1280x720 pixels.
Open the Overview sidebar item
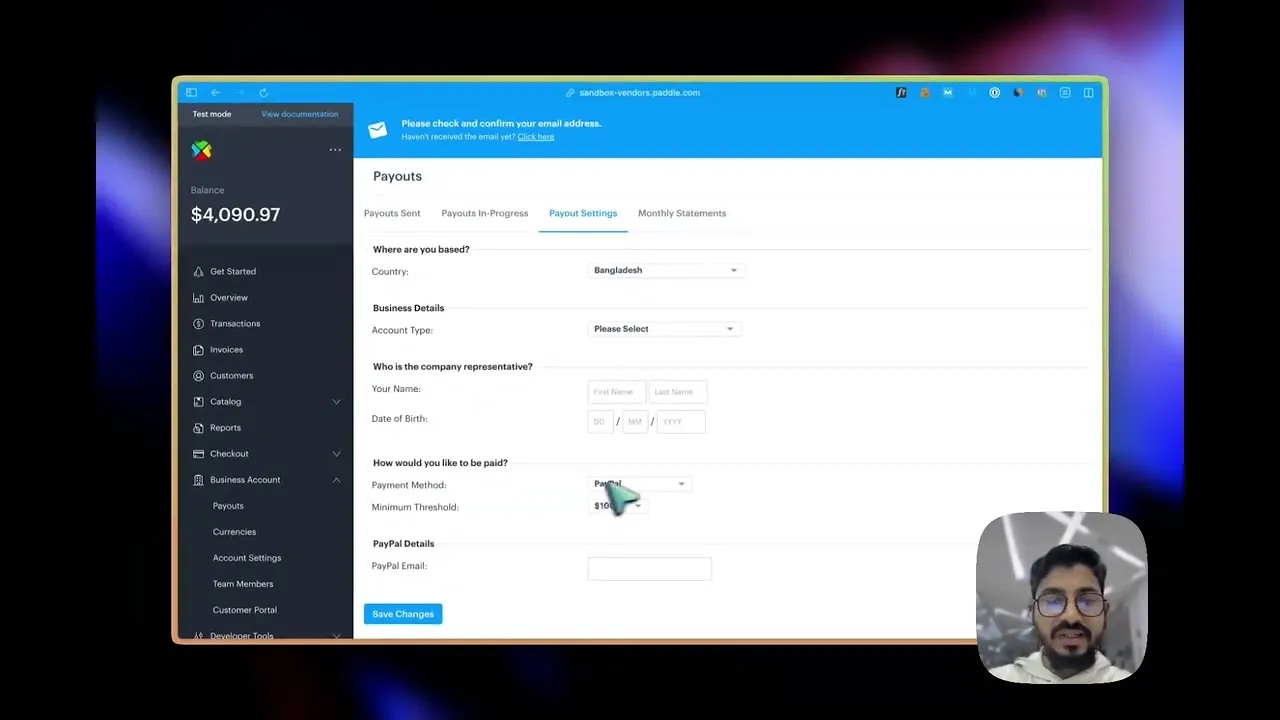228,298
